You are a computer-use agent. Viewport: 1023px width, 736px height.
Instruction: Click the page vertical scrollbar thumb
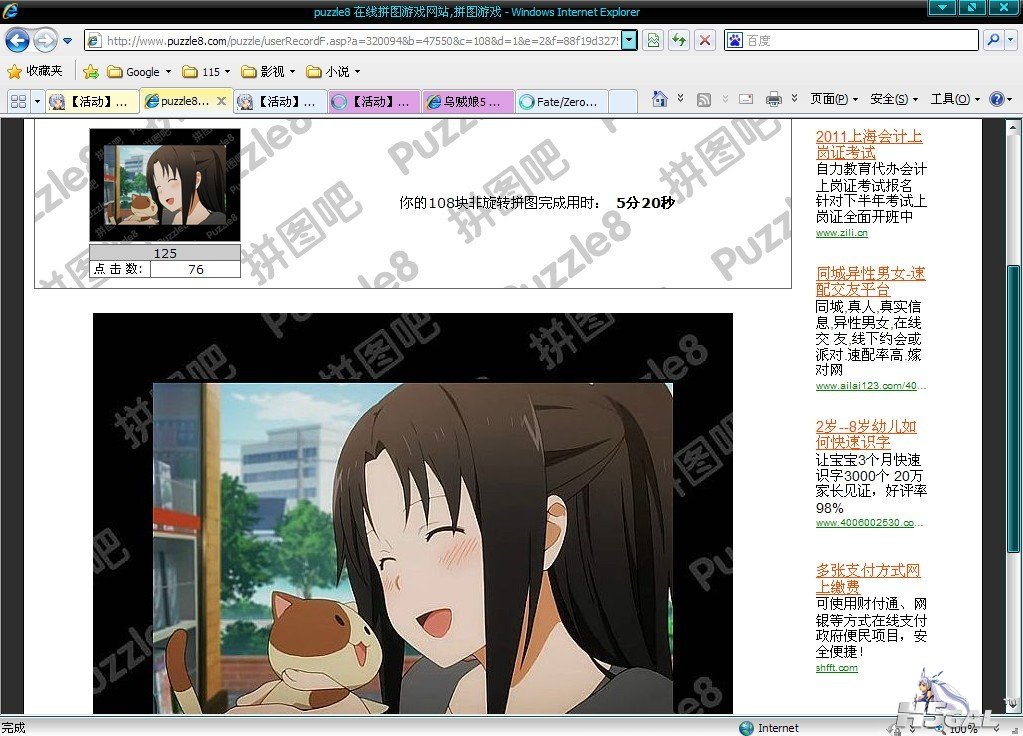[1013, 408]
